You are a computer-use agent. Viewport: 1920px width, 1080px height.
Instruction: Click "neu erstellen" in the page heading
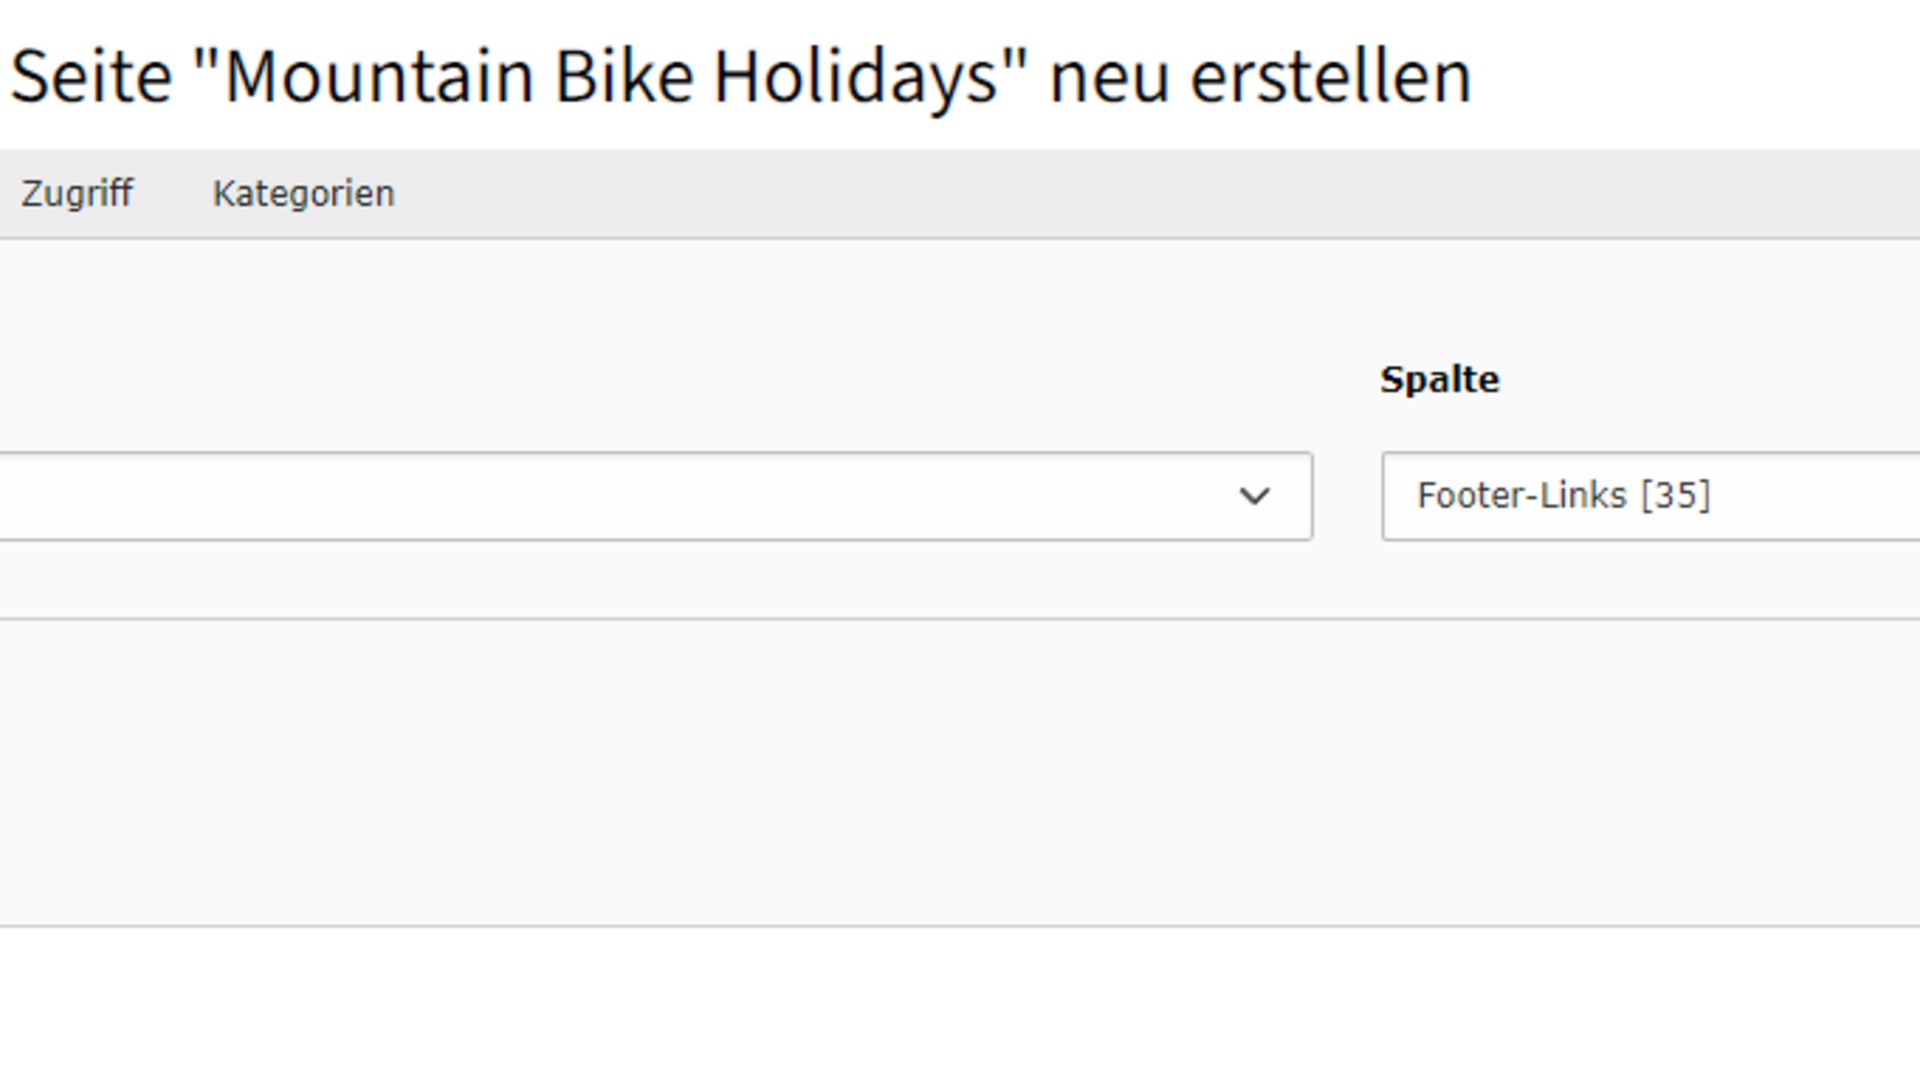[x=1260, y=78]
